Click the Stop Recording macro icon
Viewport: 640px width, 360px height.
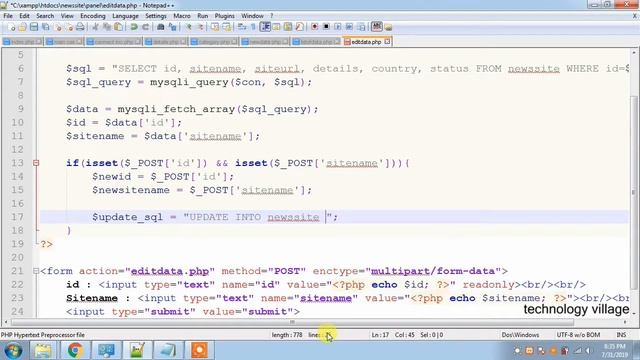point(326,27)
